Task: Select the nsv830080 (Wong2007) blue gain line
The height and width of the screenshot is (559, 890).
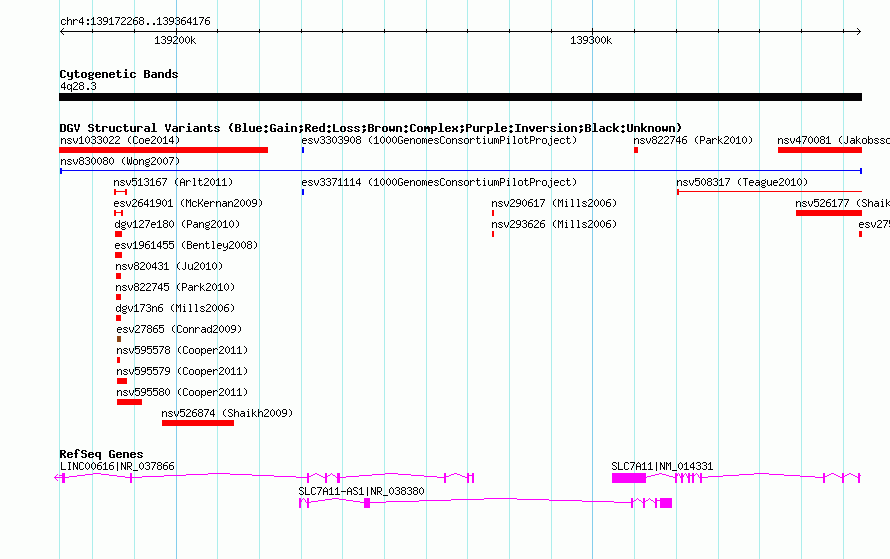Action: 461,171
